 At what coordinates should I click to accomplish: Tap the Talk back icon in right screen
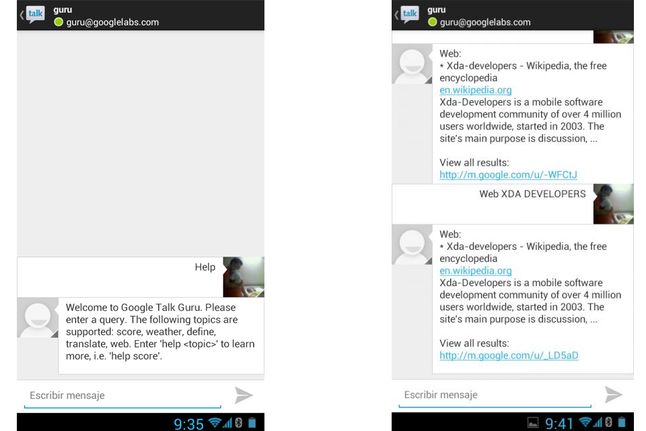(407, 14)
